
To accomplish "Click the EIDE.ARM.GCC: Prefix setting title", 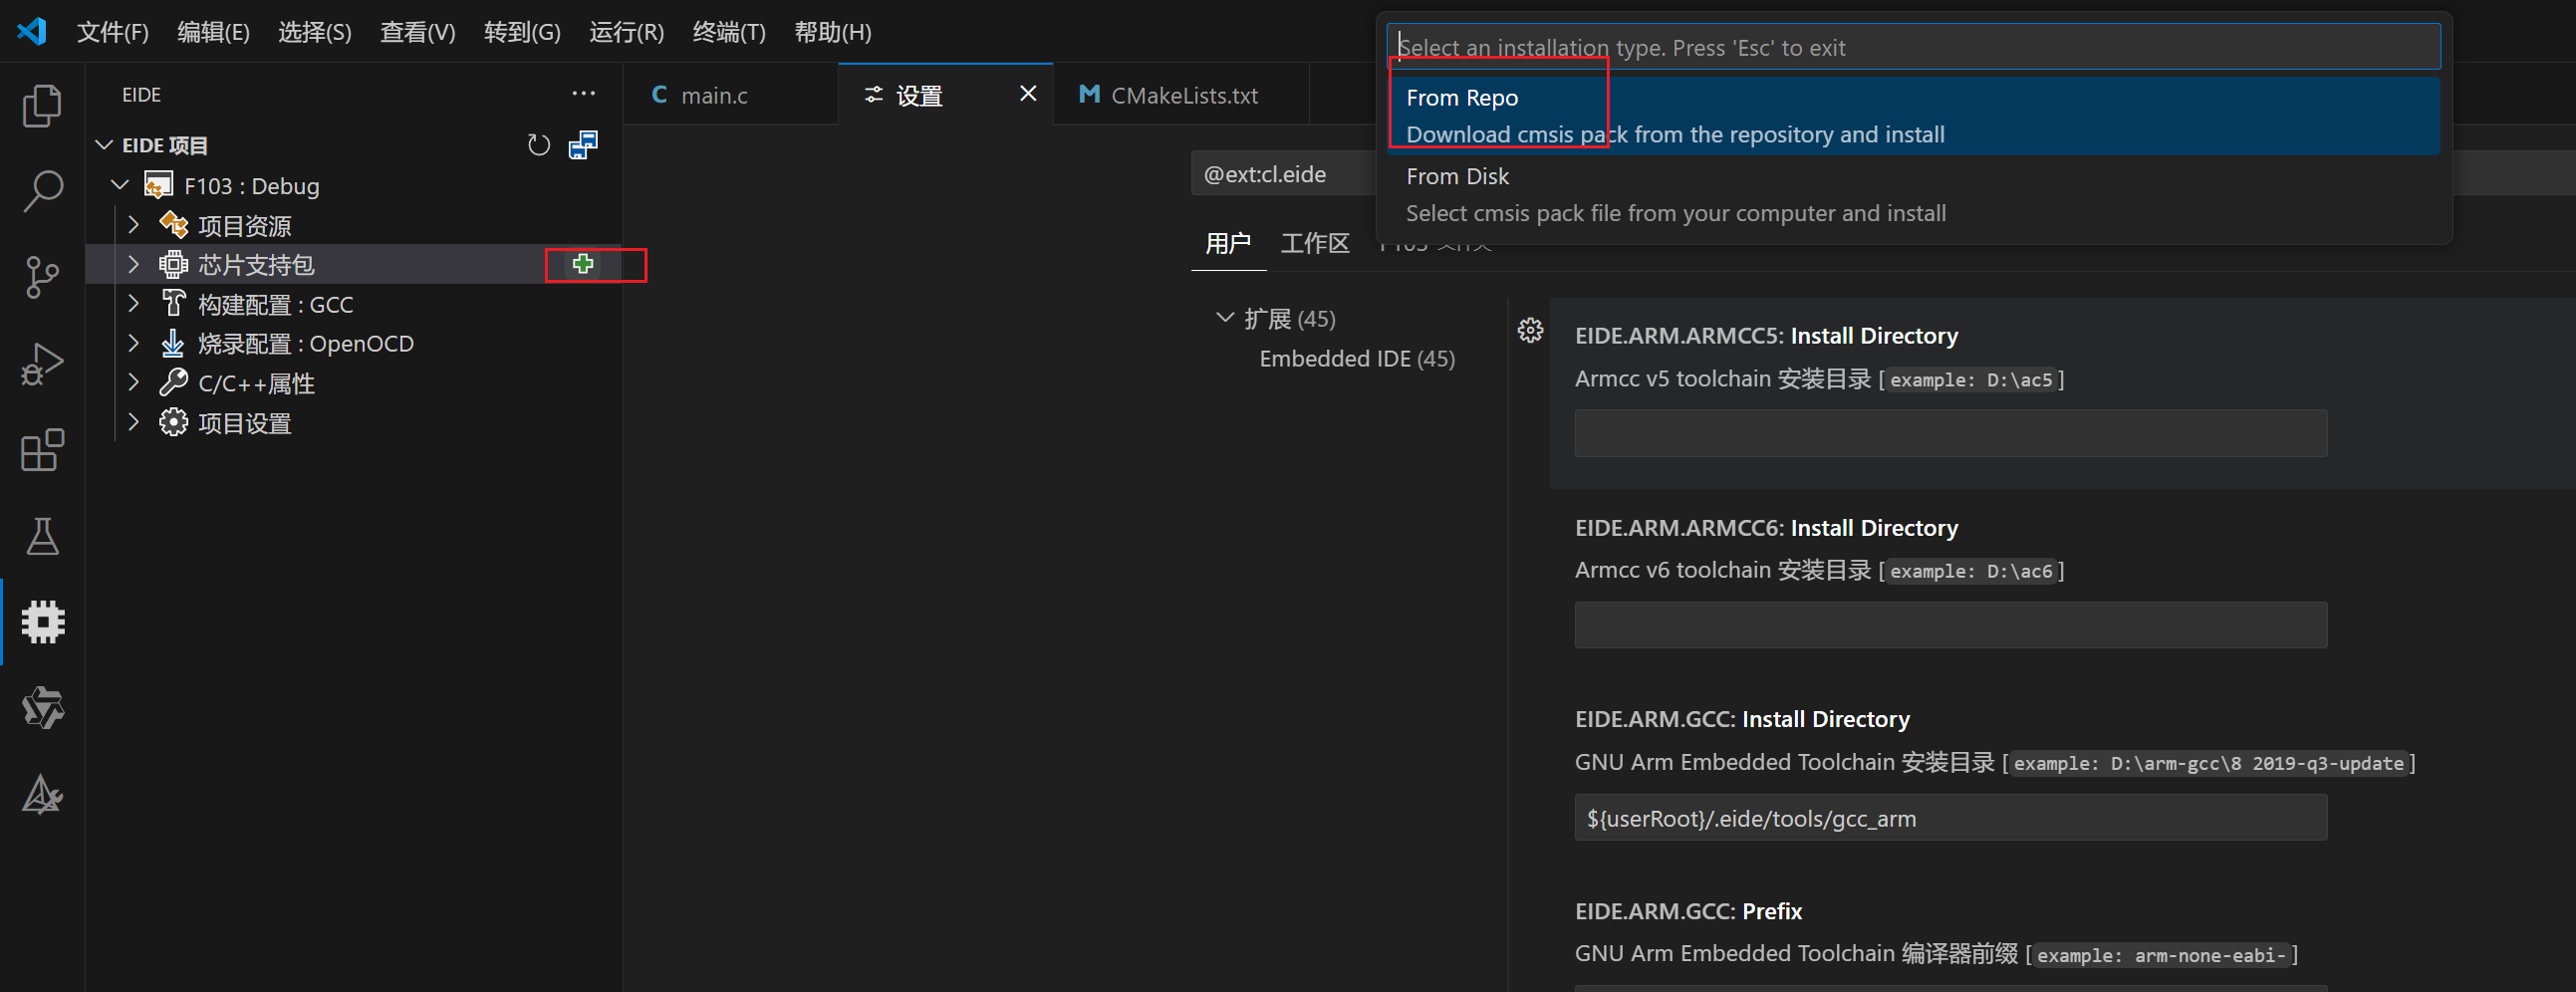I will click(1688, 911).
